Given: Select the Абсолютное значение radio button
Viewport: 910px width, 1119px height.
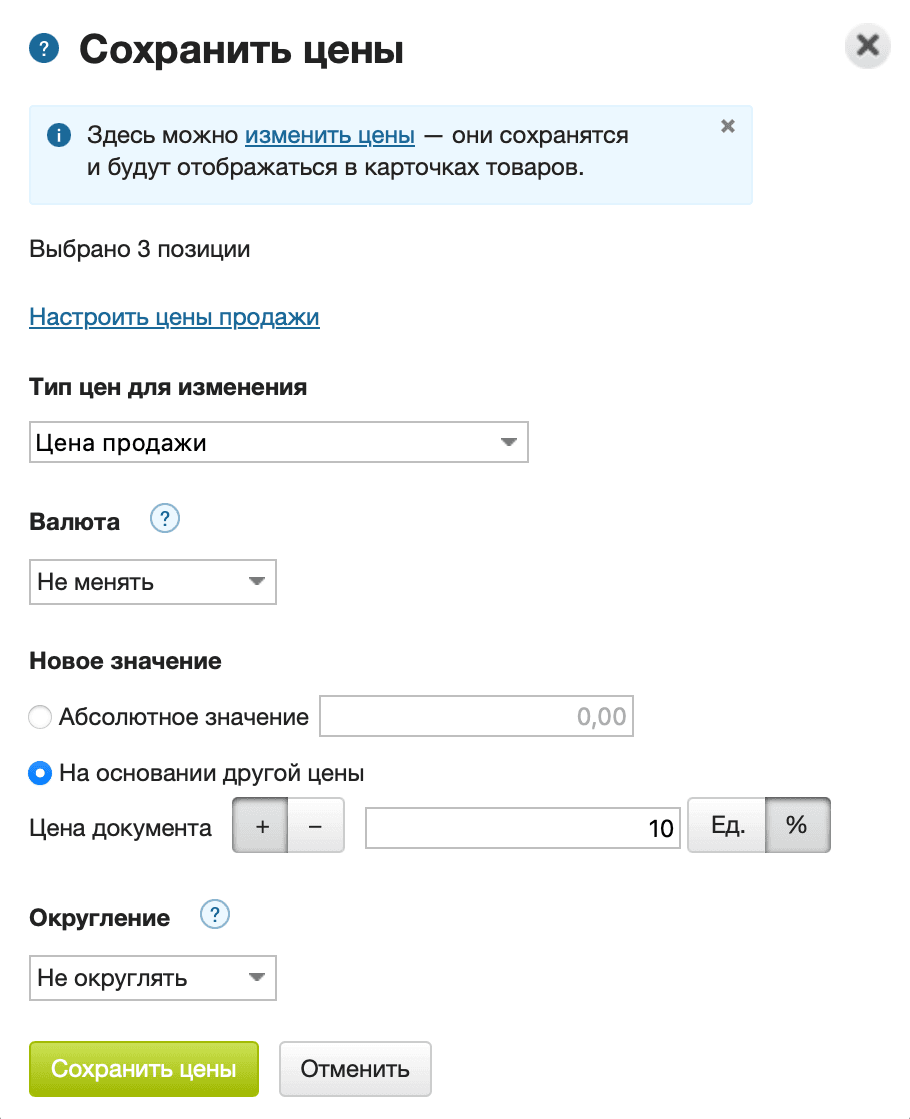Looking at the screenshot, I should [38, 716].
